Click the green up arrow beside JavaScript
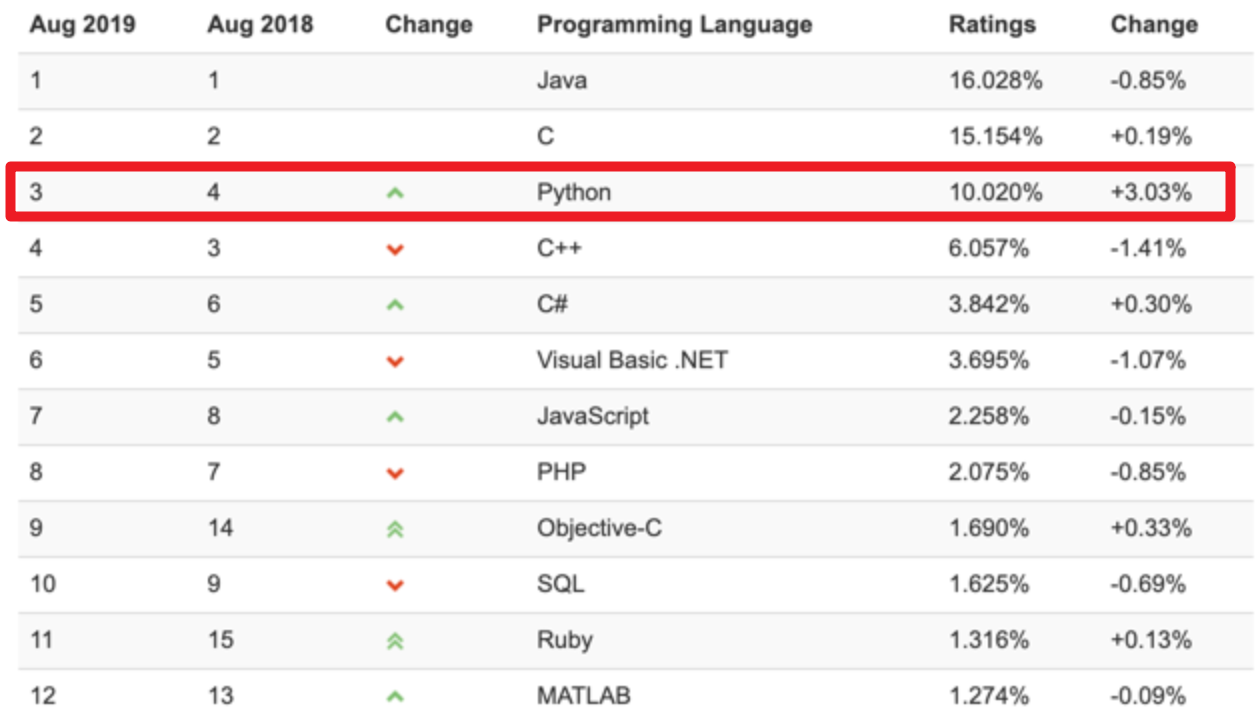Image resolution: width=1260 pixels, height=718 pixels. point(395,416)
